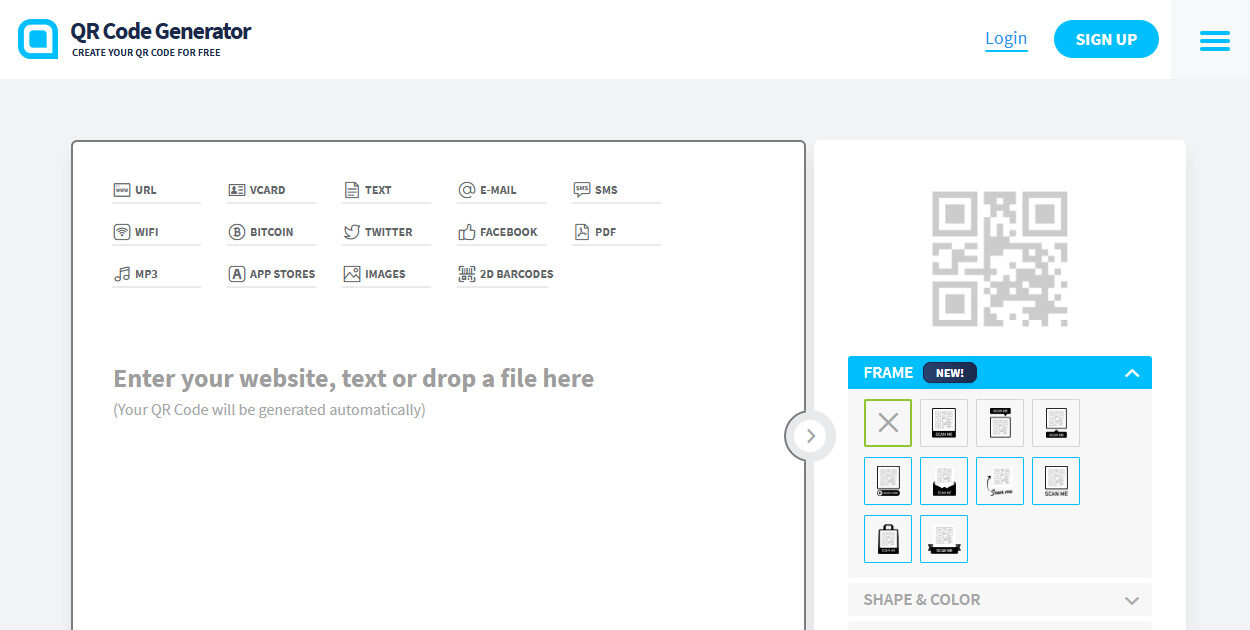Pick the MP3 music note icon
Viewport: 1250px width, 630px height.
[122, 274]
